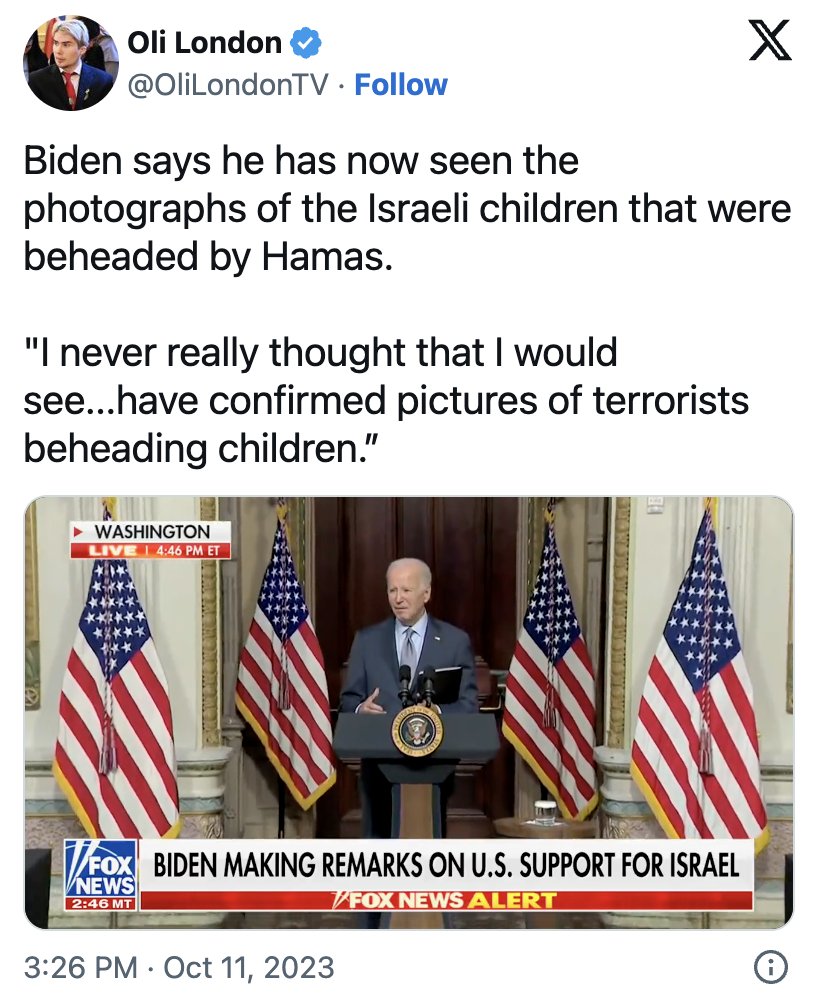
Task: Open the @OliLondonTV handle link
Action: (x=228, y=84)
